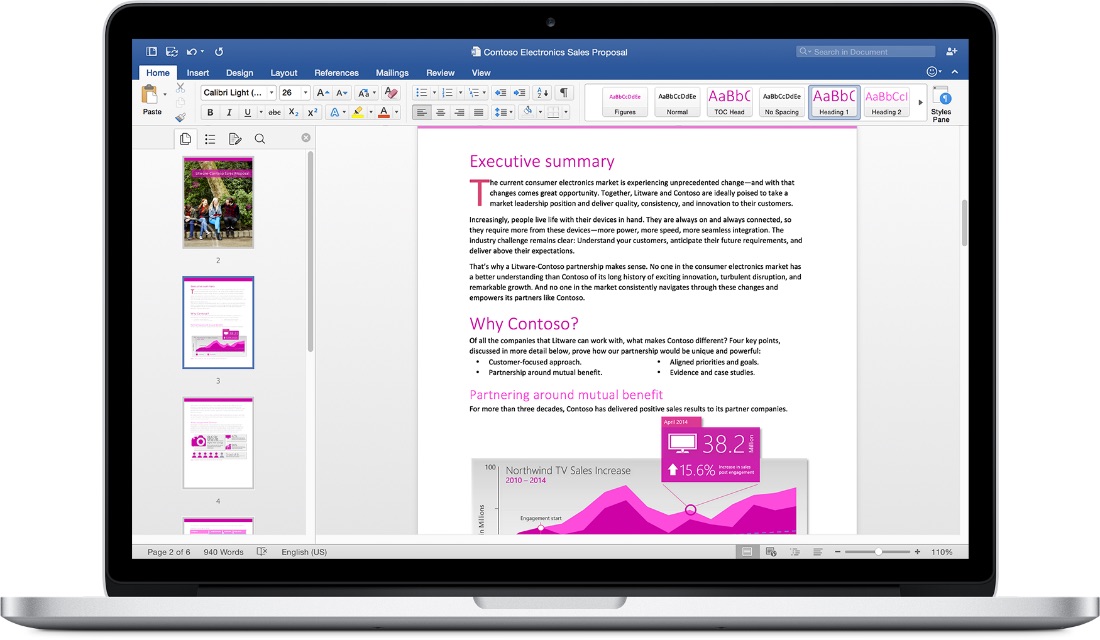Select page 3 thumbnail in sidebar
1100x640 pixels.
click(x=218, y=323)
